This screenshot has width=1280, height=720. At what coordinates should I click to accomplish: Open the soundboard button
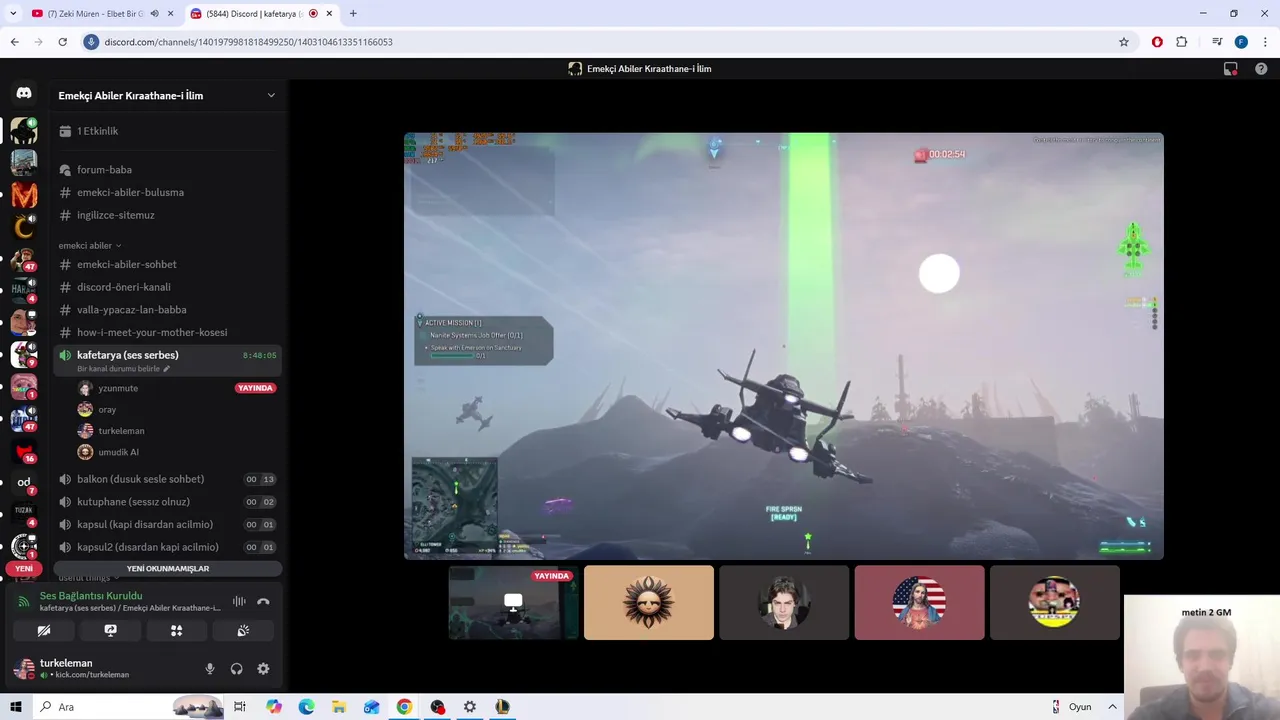tap(242, 631)
